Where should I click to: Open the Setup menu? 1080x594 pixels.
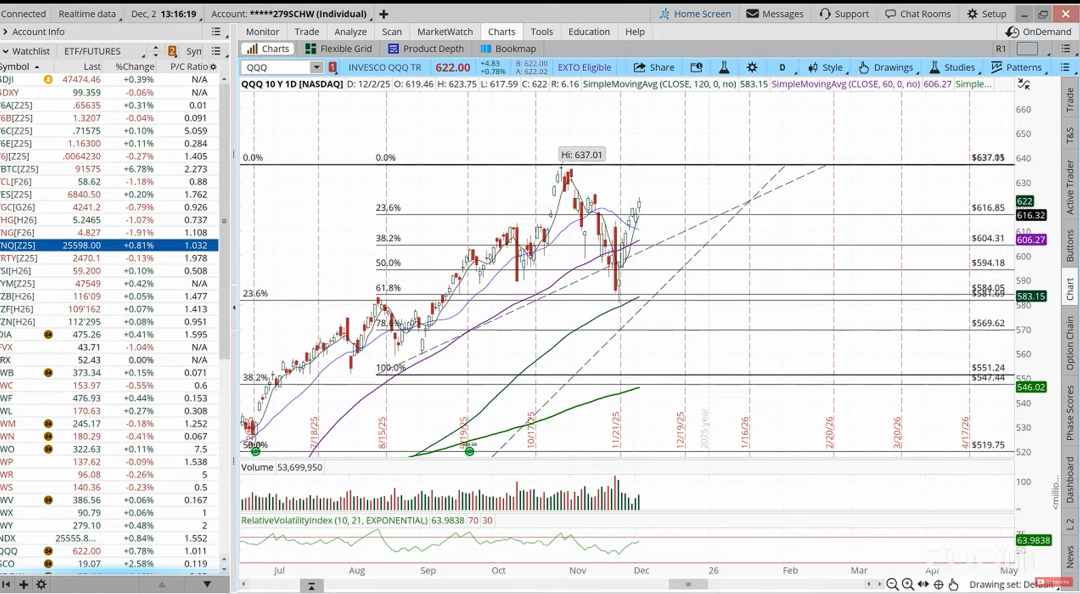click(x=986, y=14)
